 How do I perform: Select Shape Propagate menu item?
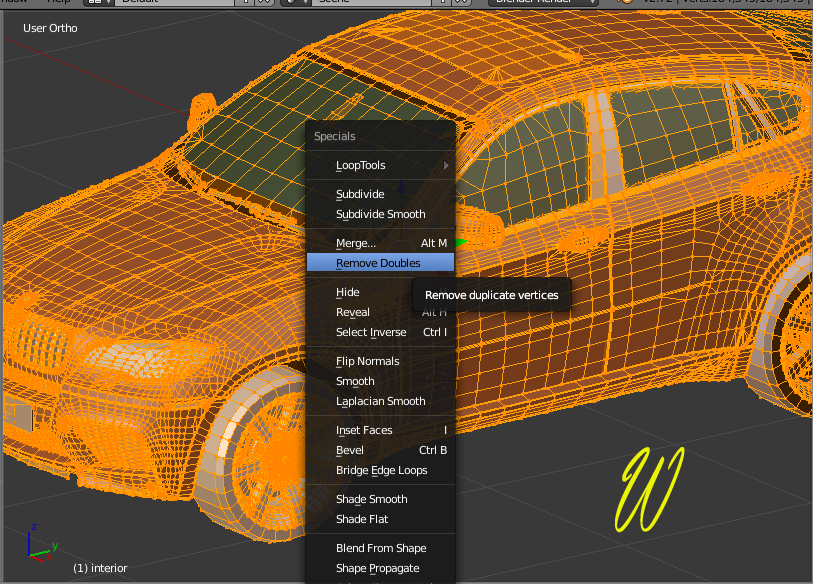tap(380, 568)
